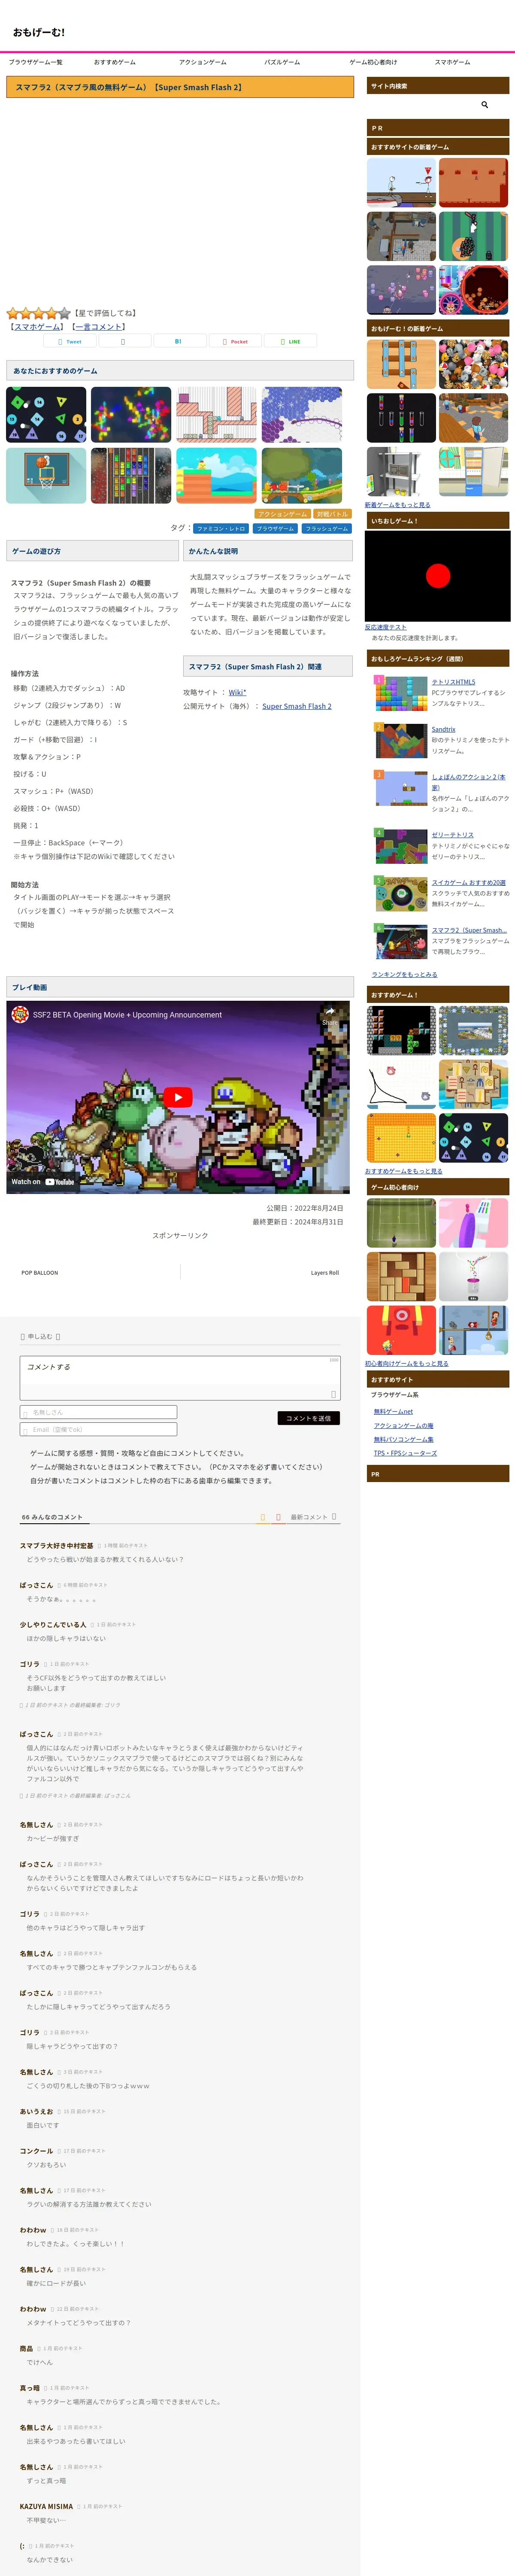Screen dimensions: 515x2576
Task: Open スマホゲーム in top navigation
Action: pyautogui.click(x=452, y=62)
